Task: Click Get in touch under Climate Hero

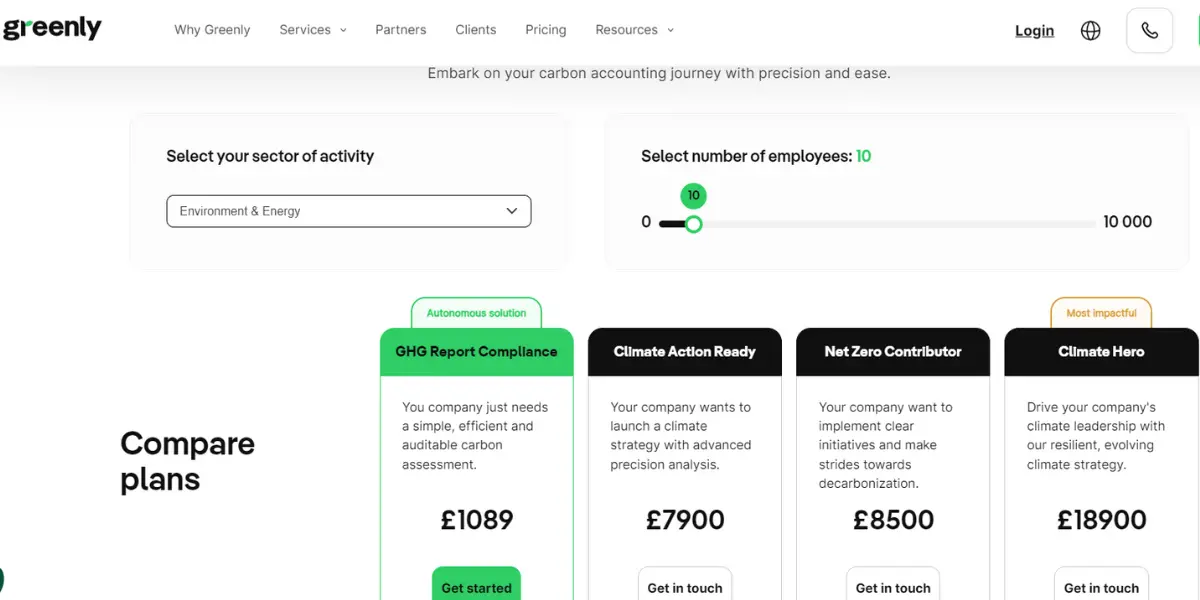Action: coord(1101,587)
